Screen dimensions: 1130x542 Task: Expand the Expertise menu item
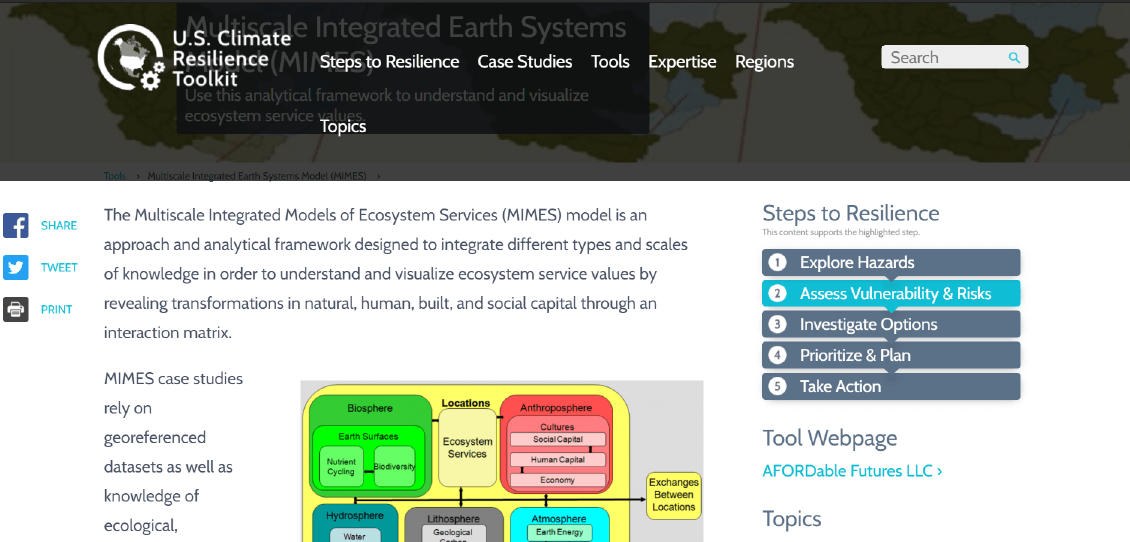(682, 62)
